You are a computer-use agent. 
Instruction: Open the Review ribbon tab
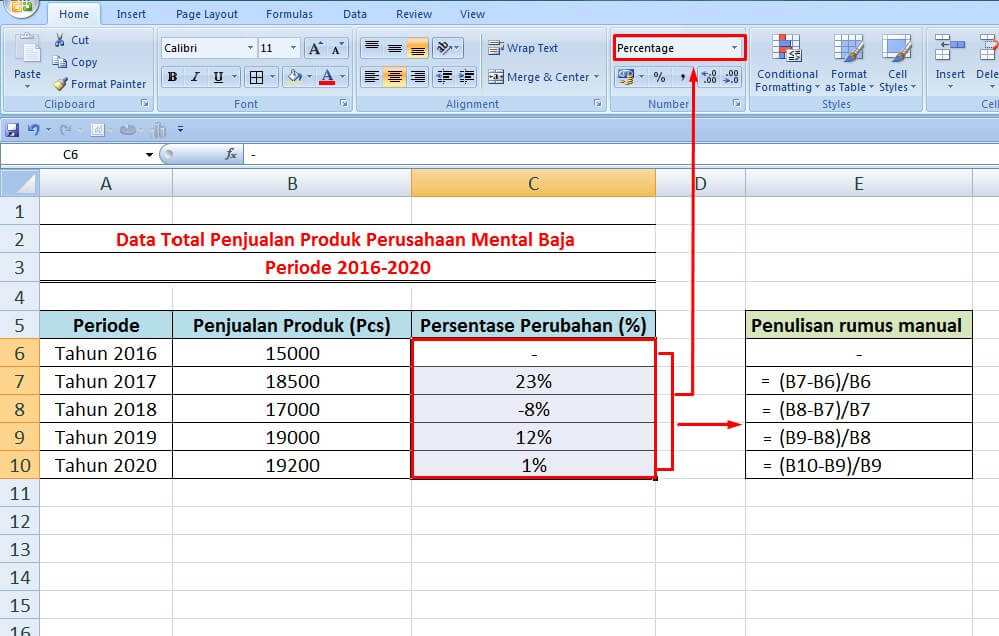click(x=413, y=13)
